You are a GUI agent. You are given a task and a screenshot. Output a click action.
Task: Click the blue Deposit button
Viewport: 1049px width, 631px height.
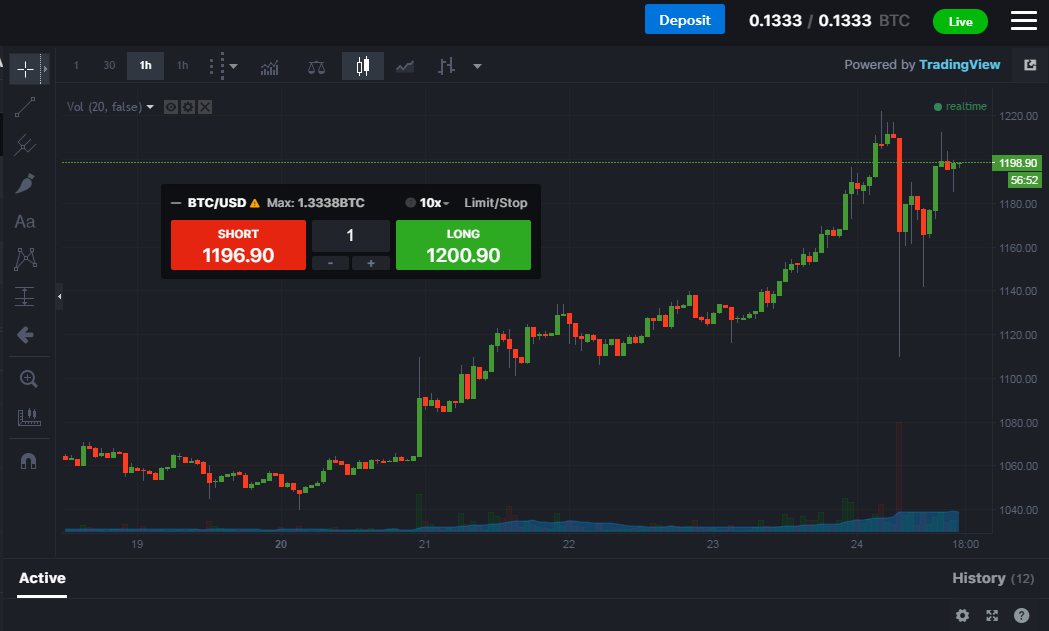[684, 19]
